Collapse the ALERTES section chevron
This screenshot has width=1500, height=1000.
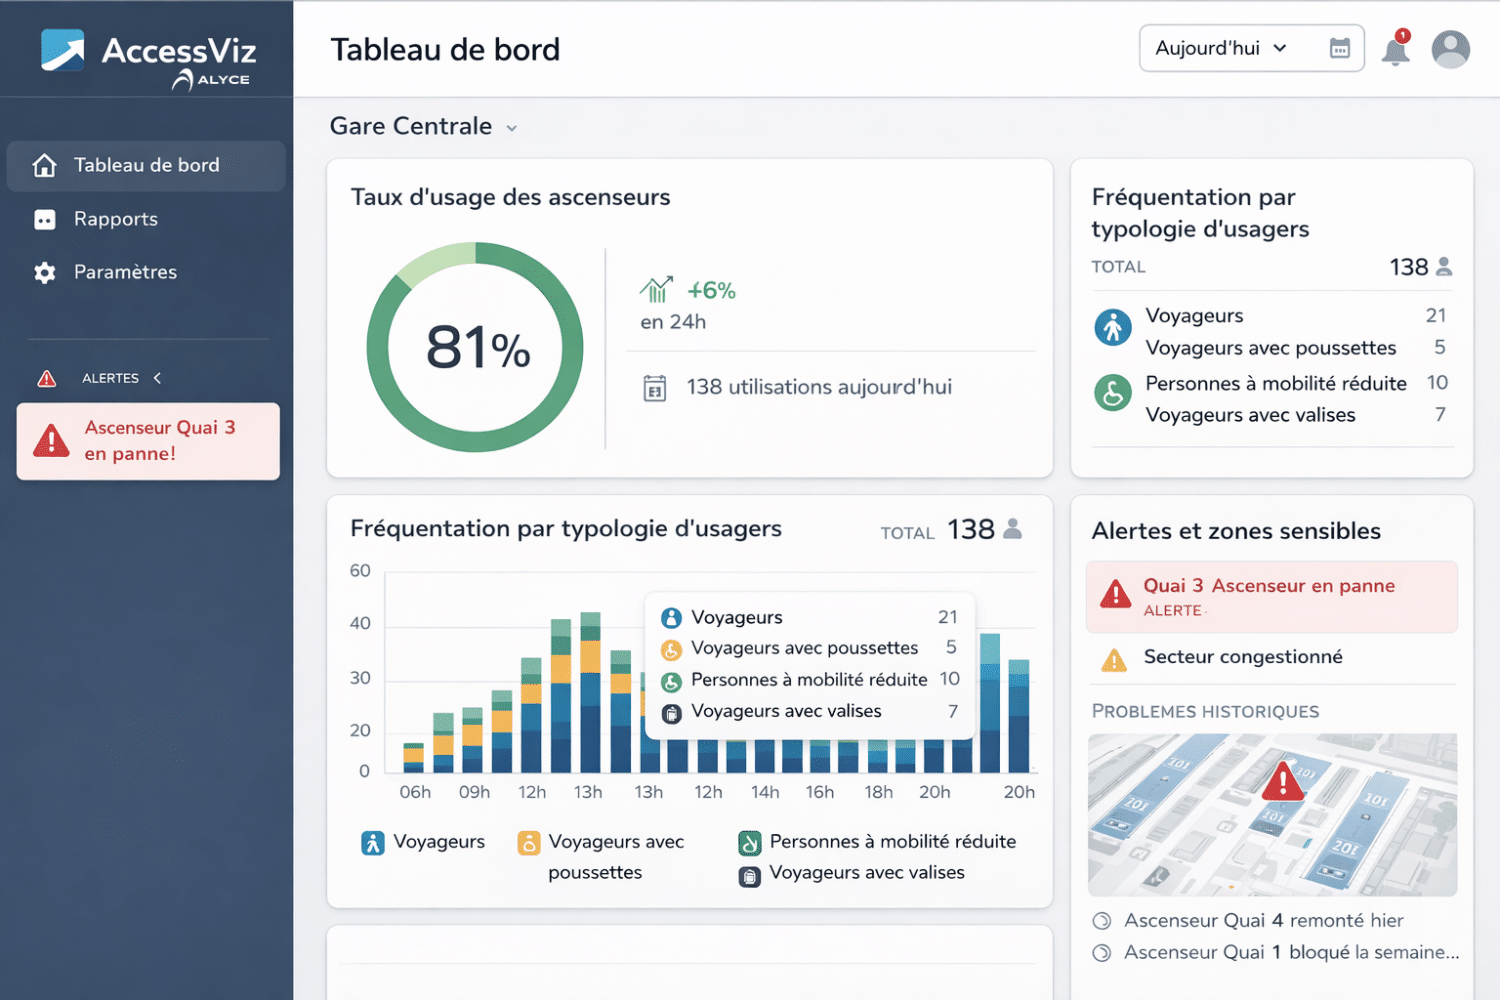coord(157,378)
